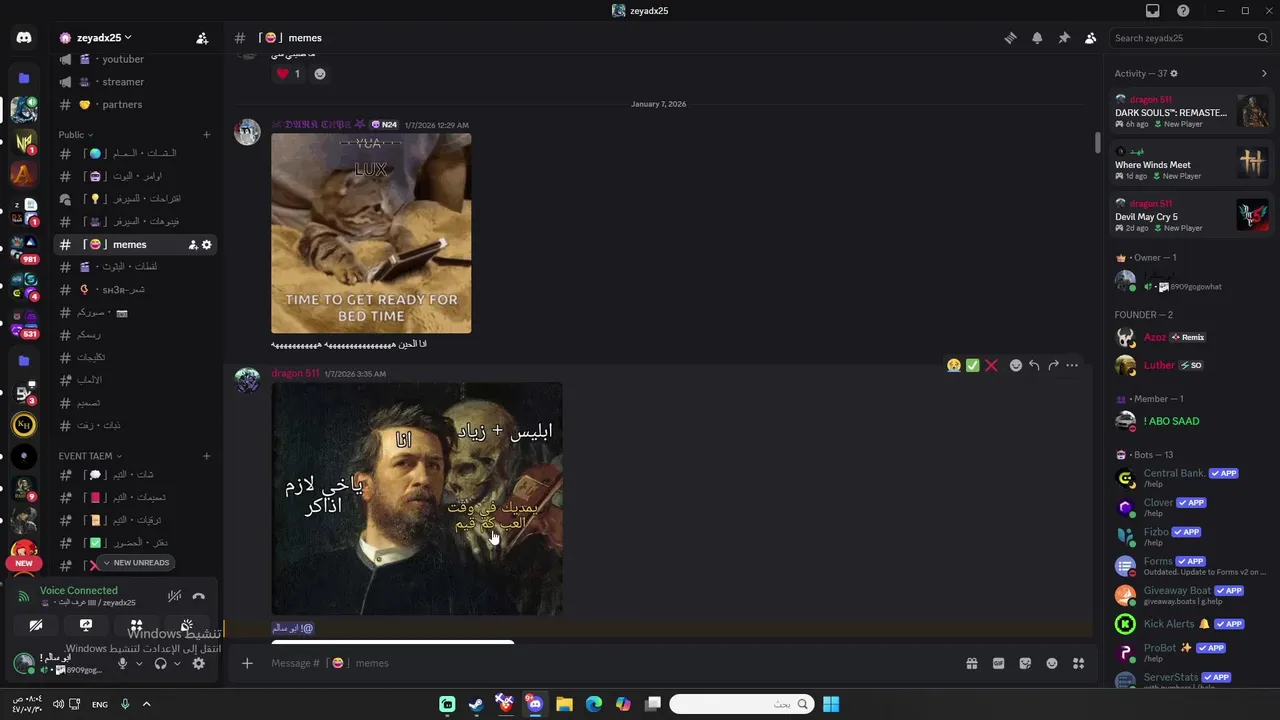Select member ! ABO SAAD

click(1192, 421)
